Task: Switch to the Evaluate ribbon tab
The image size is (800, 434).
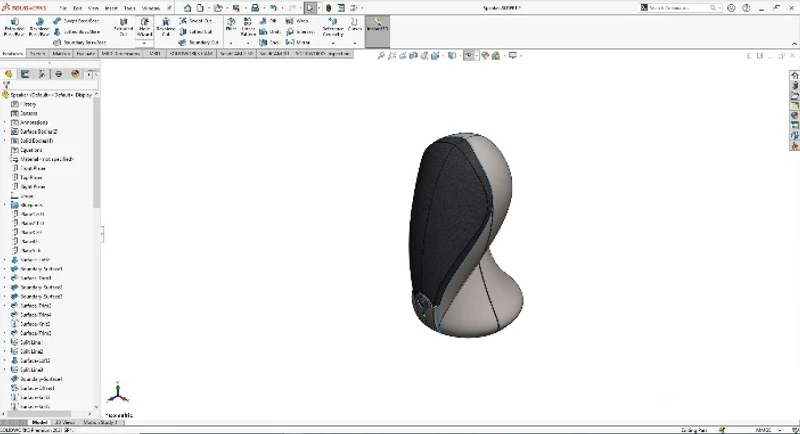Action: [x=85, y=53]
